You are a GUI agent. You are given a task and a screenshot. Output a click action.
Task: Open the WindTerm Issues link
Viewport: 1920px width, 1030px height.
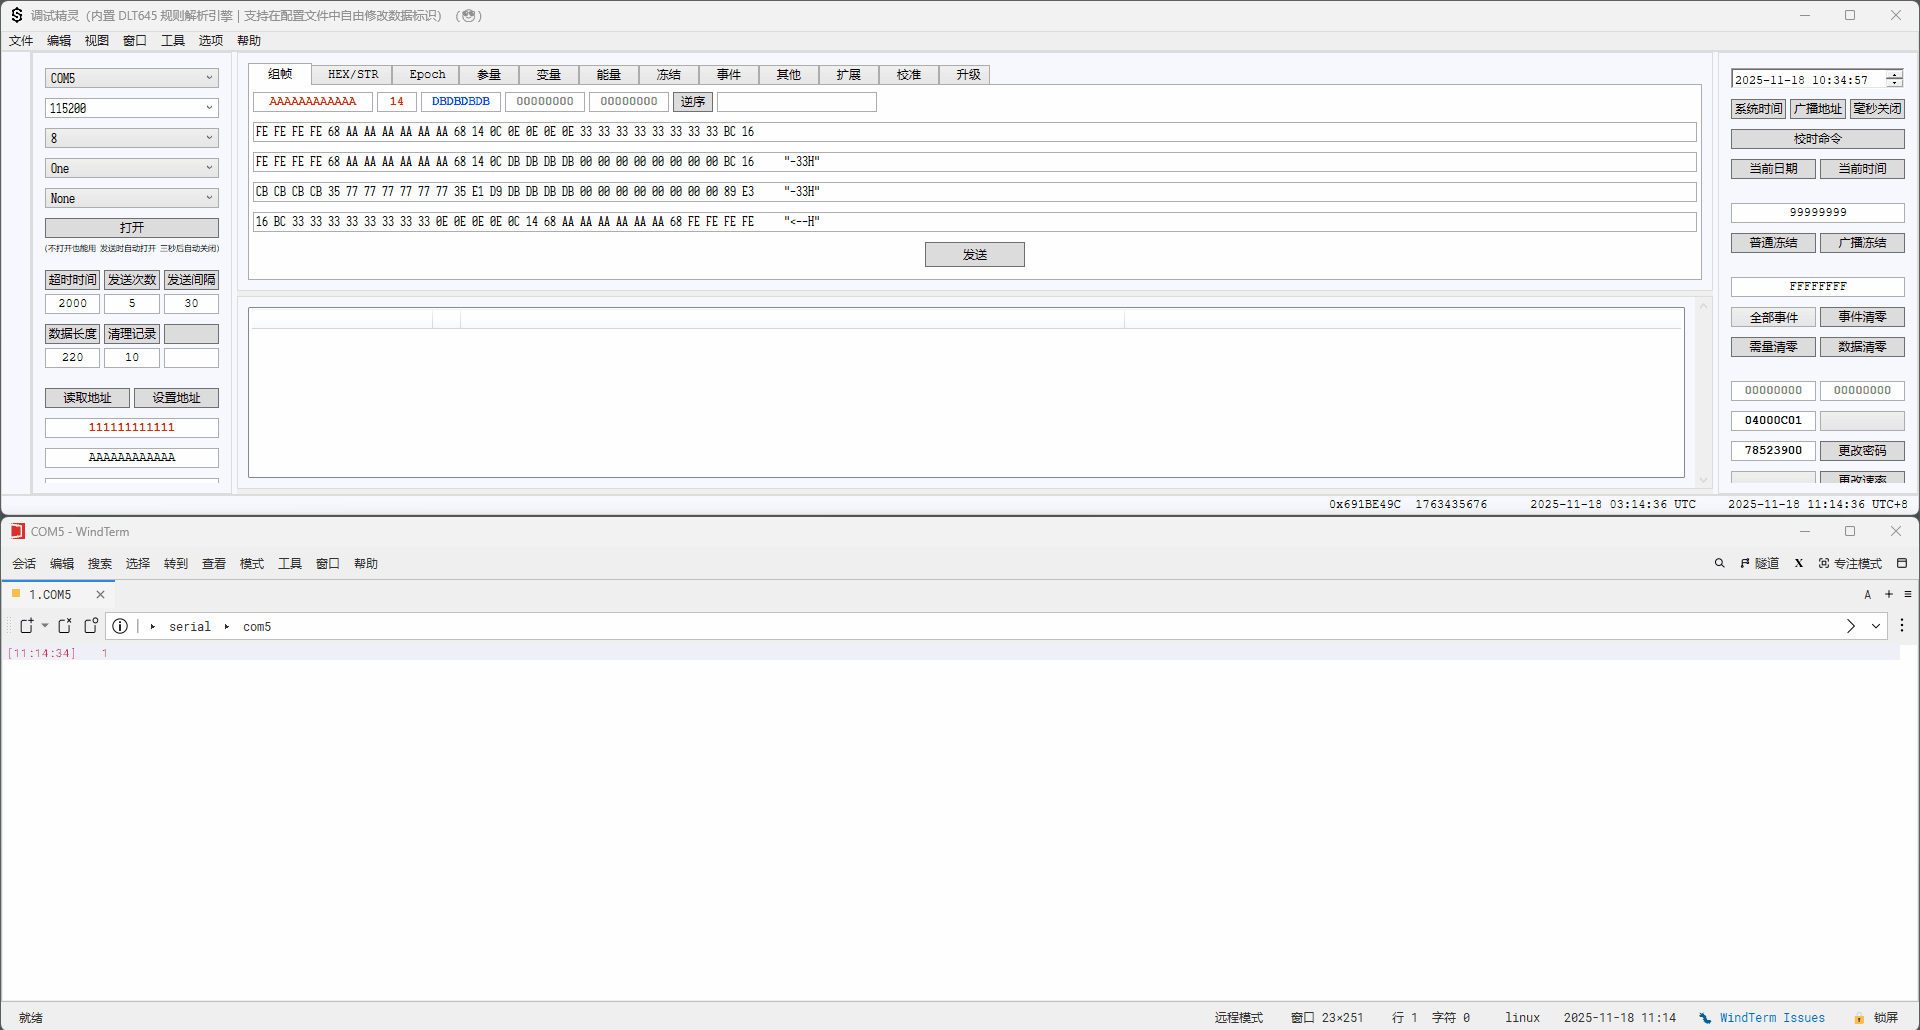point(1771,1018)
